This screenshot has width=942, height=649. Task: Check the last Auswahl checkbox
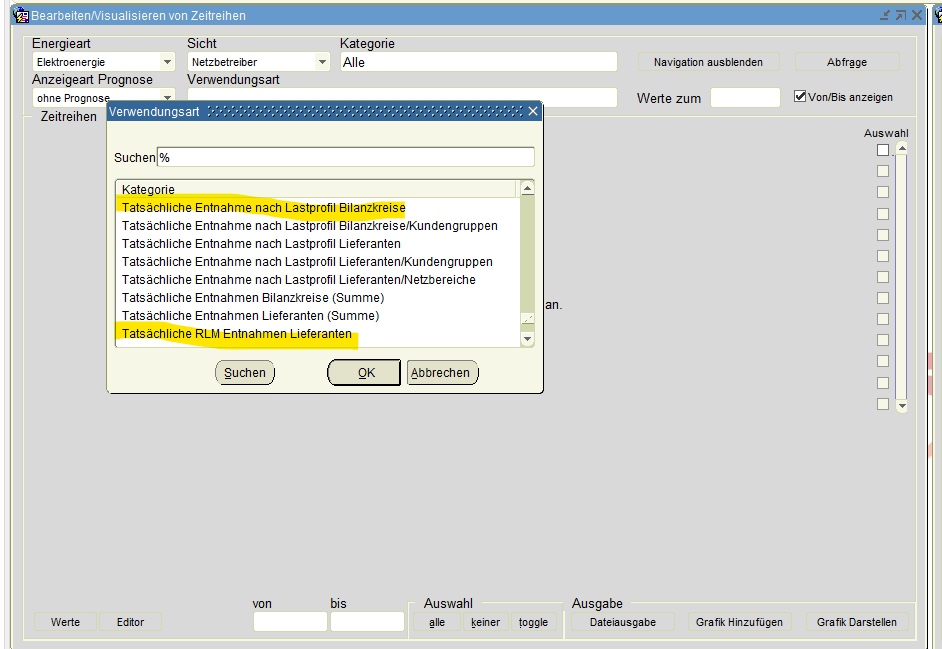(883, 404)
